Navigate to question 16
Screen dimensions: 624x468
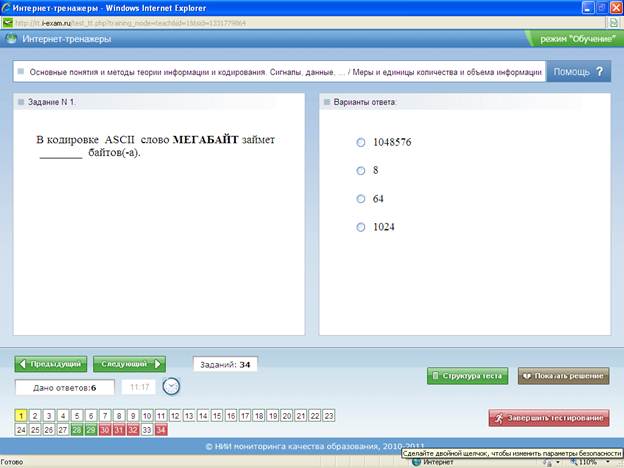231,416
